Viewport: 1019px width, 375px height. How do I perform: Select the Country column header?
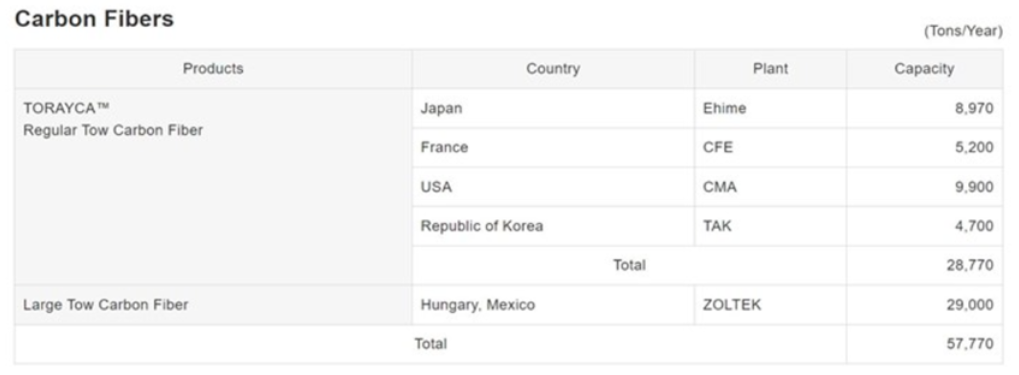(553, 69)
